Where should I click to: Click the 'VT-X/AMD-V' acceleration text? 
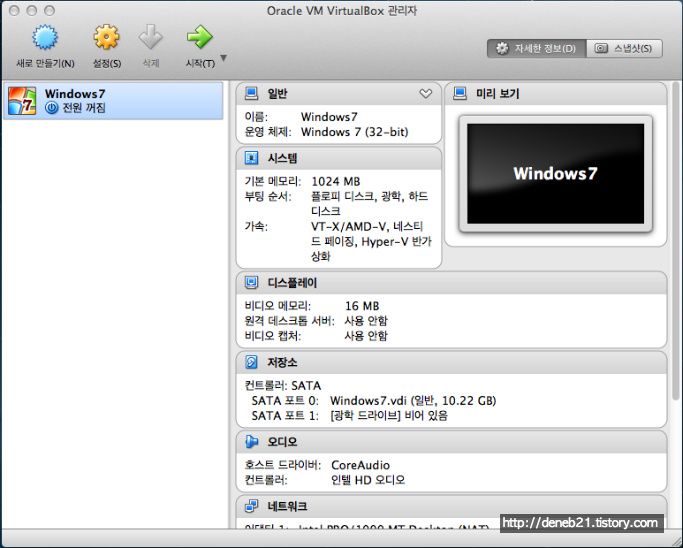tap(349, 227)
